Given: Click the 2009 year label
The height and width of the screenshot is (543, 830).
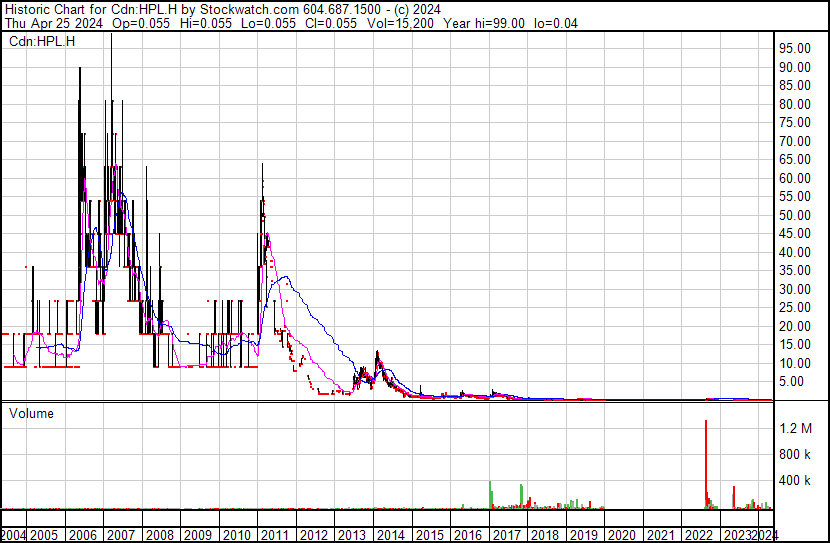Looking at the screenshot, I should [x=198, y=535].
